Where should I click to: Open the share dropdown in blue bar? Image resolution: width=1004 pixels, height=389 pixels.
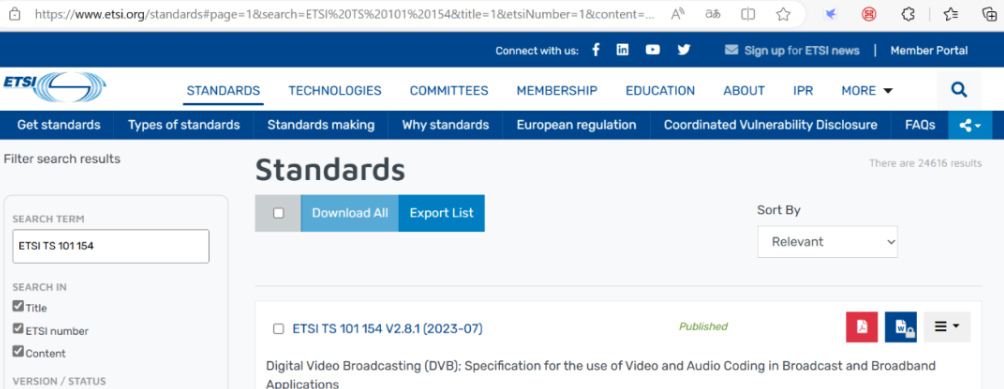970,125
